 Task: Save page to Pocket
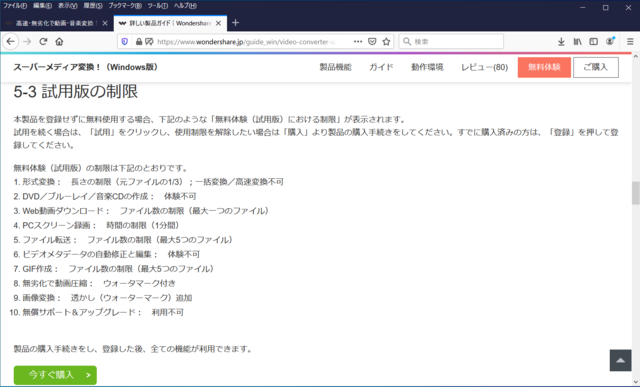click(x=372, y=42)
